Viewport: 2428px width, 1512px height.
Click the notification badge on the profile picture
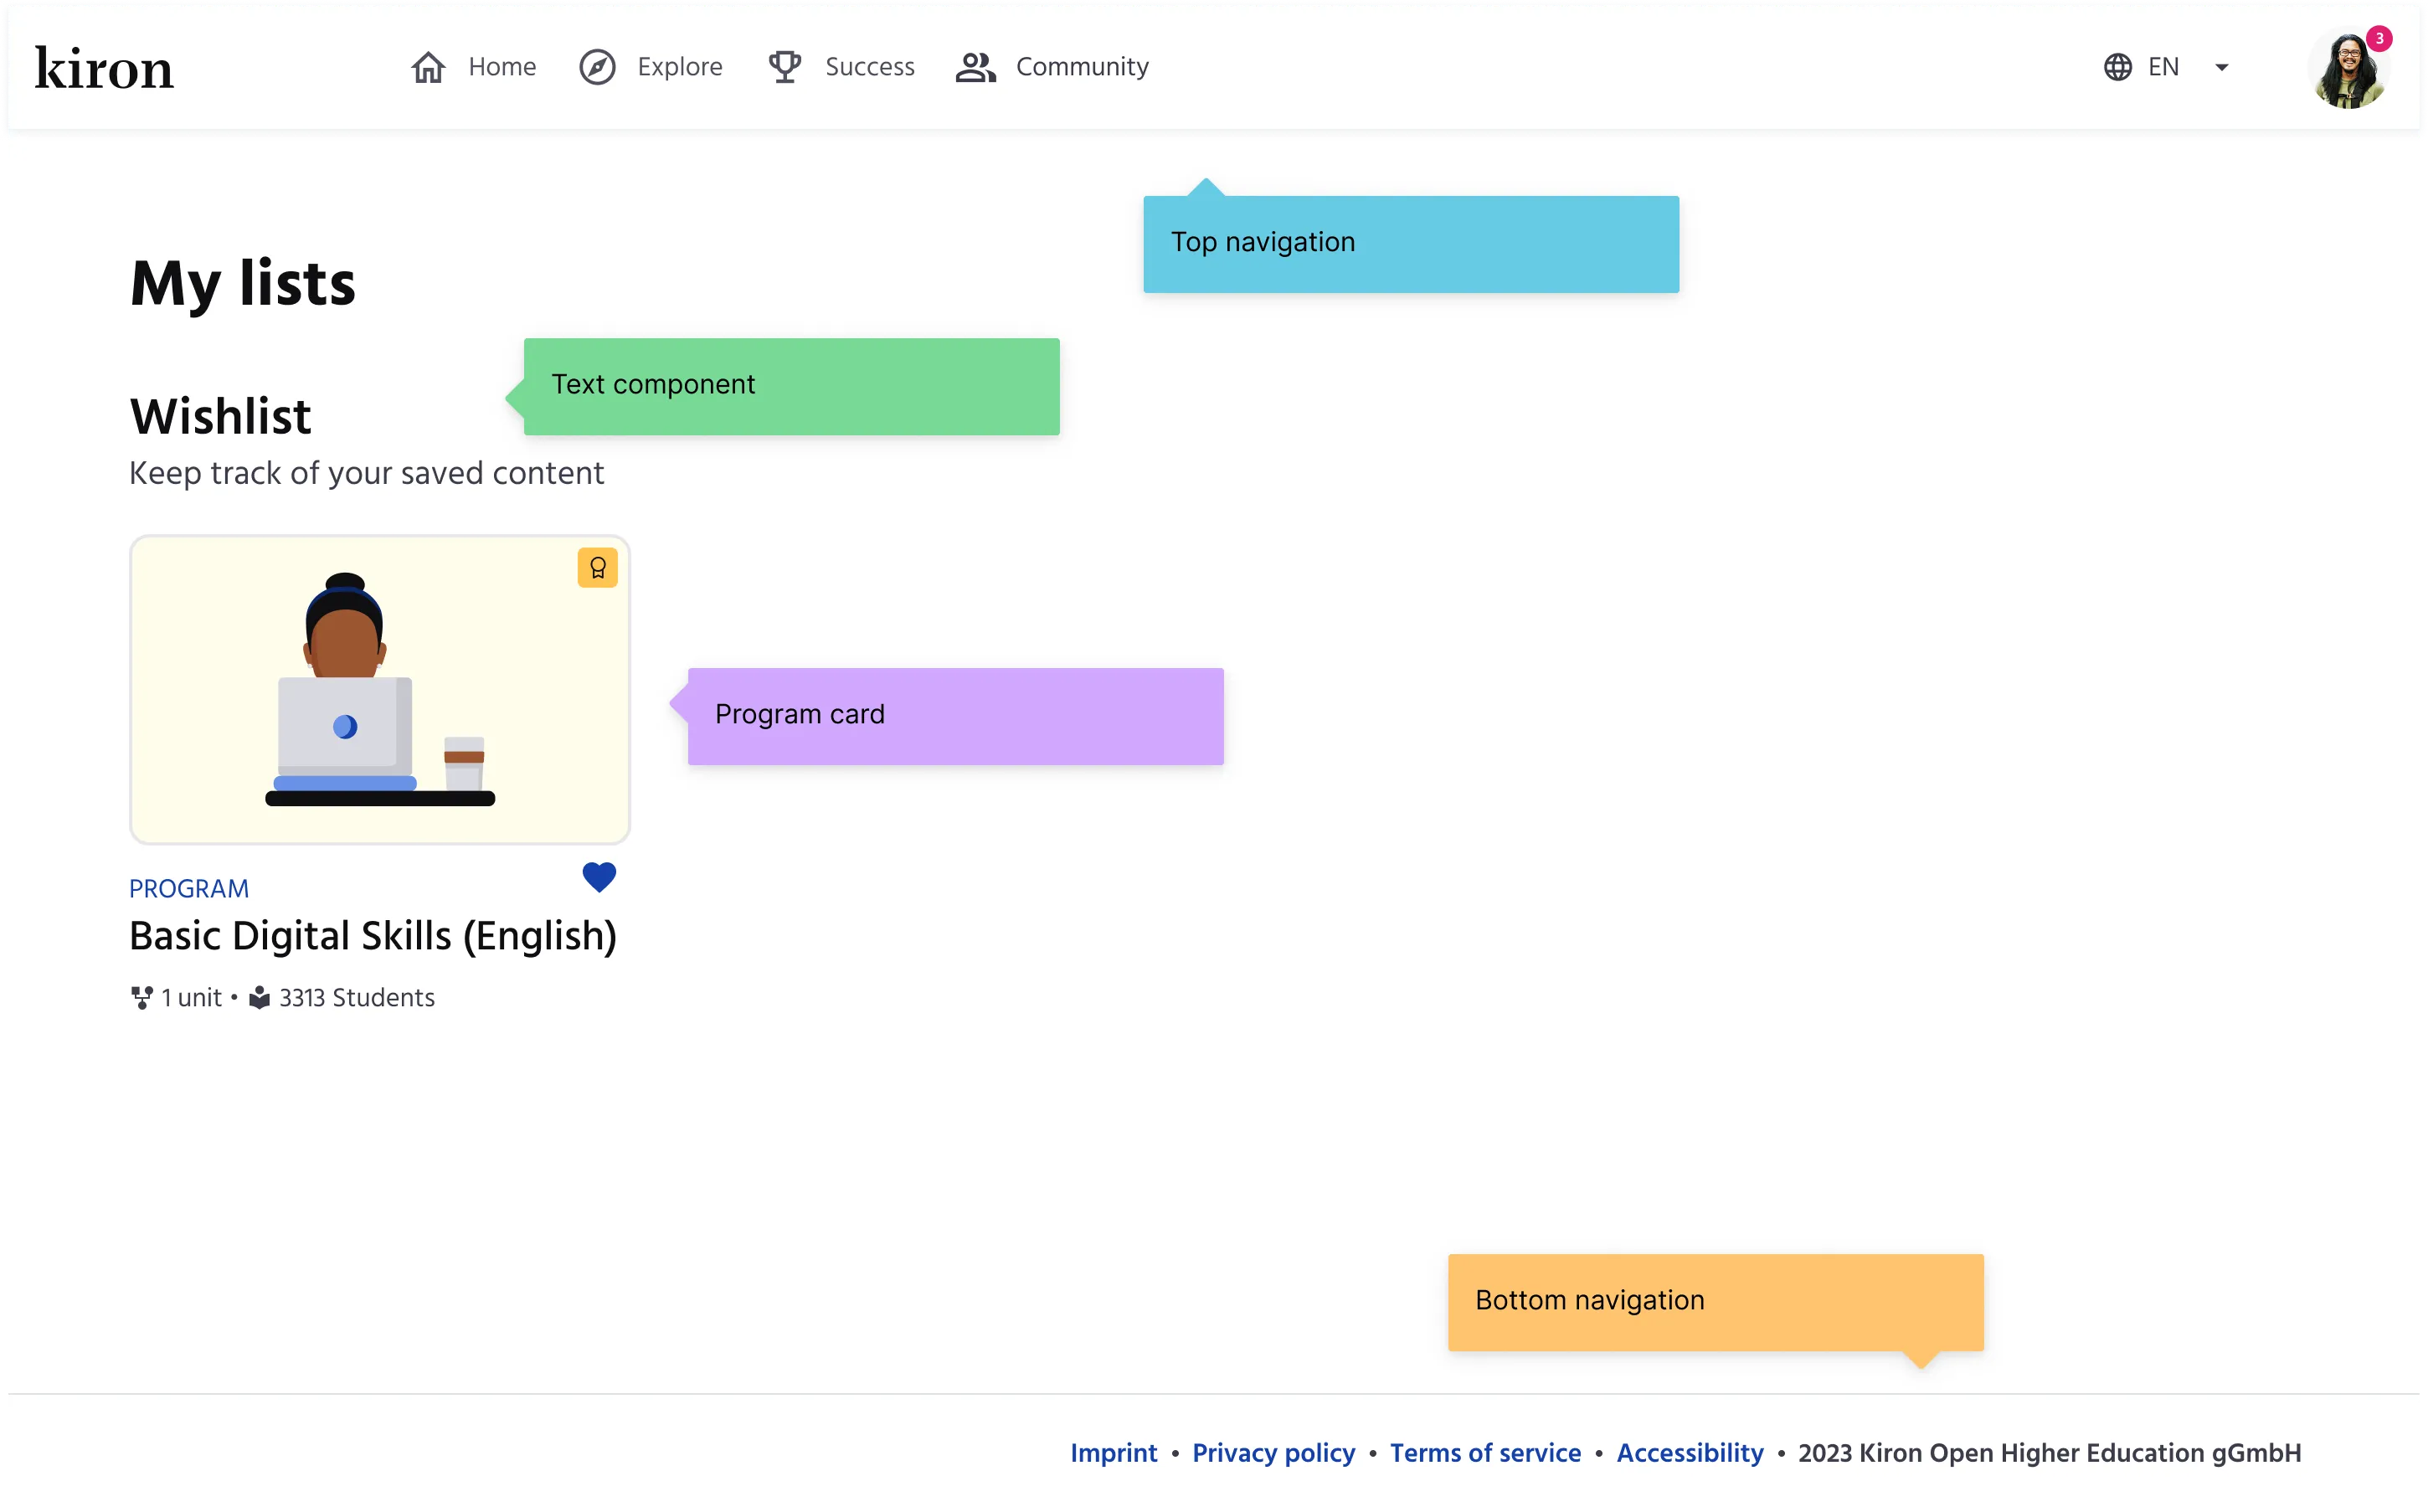point(2381,39)
